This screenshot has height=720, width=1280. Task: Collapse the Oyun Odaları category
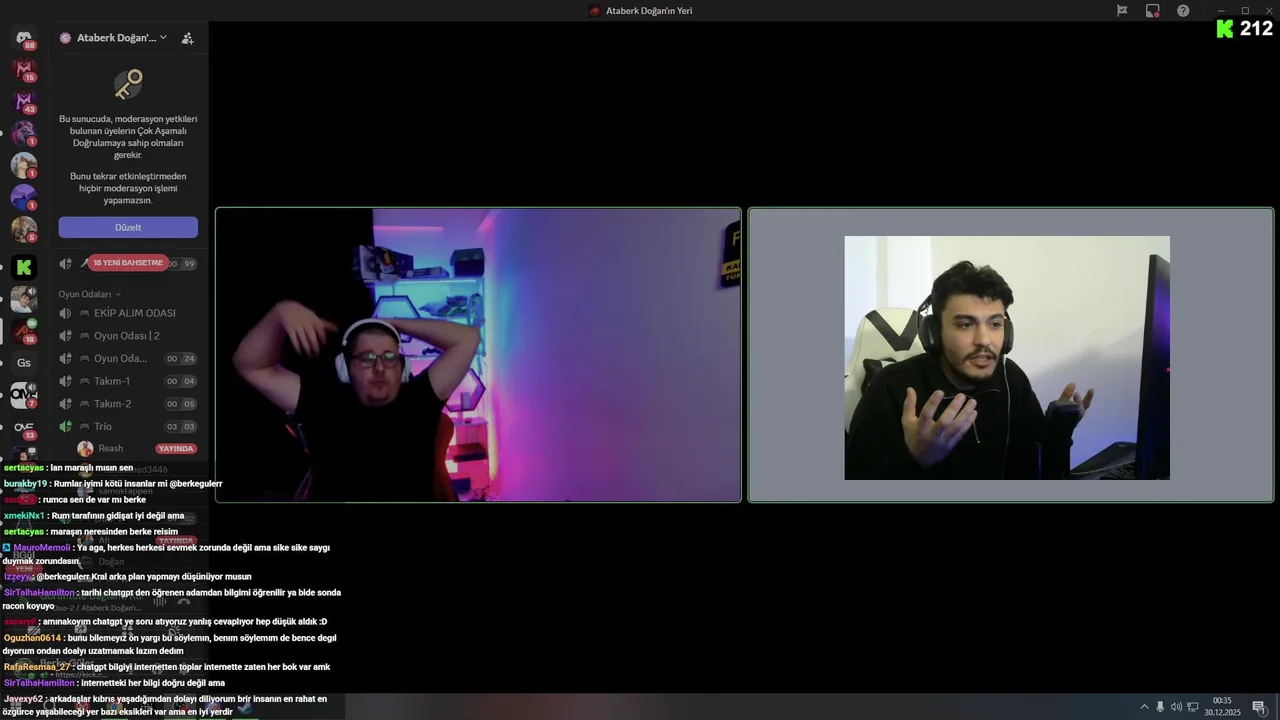pos(89,294)
